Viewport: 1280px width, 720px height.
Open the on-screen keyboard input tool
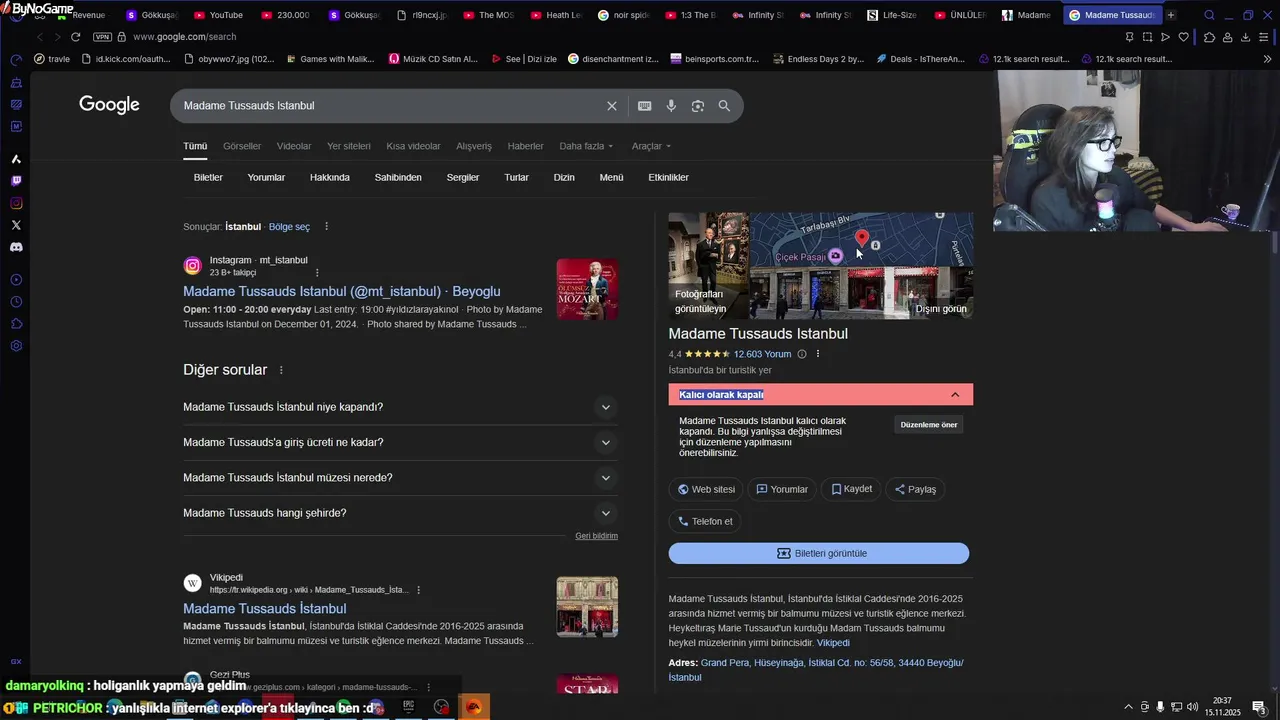(x=645, y=106)
